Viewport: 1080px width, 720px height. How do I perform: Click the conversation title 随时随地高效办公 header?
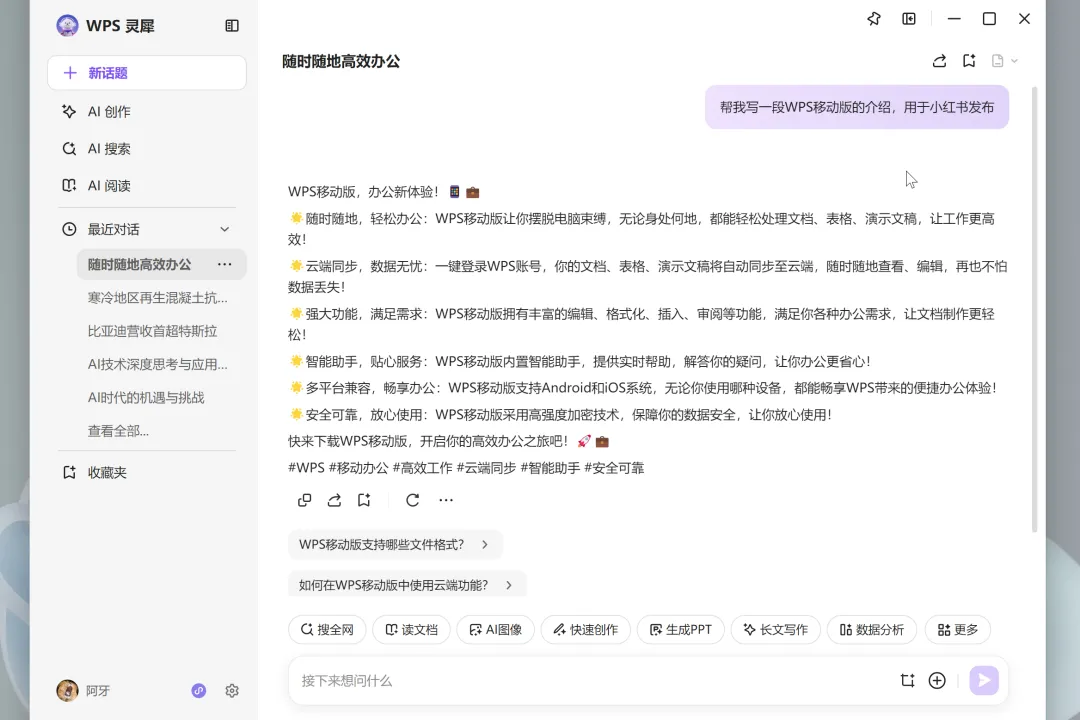[x=341, y=61]
